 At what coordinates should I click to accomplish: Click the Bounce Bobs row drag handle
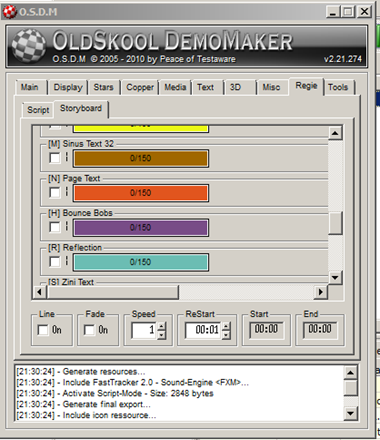click(x=66, y=226)
